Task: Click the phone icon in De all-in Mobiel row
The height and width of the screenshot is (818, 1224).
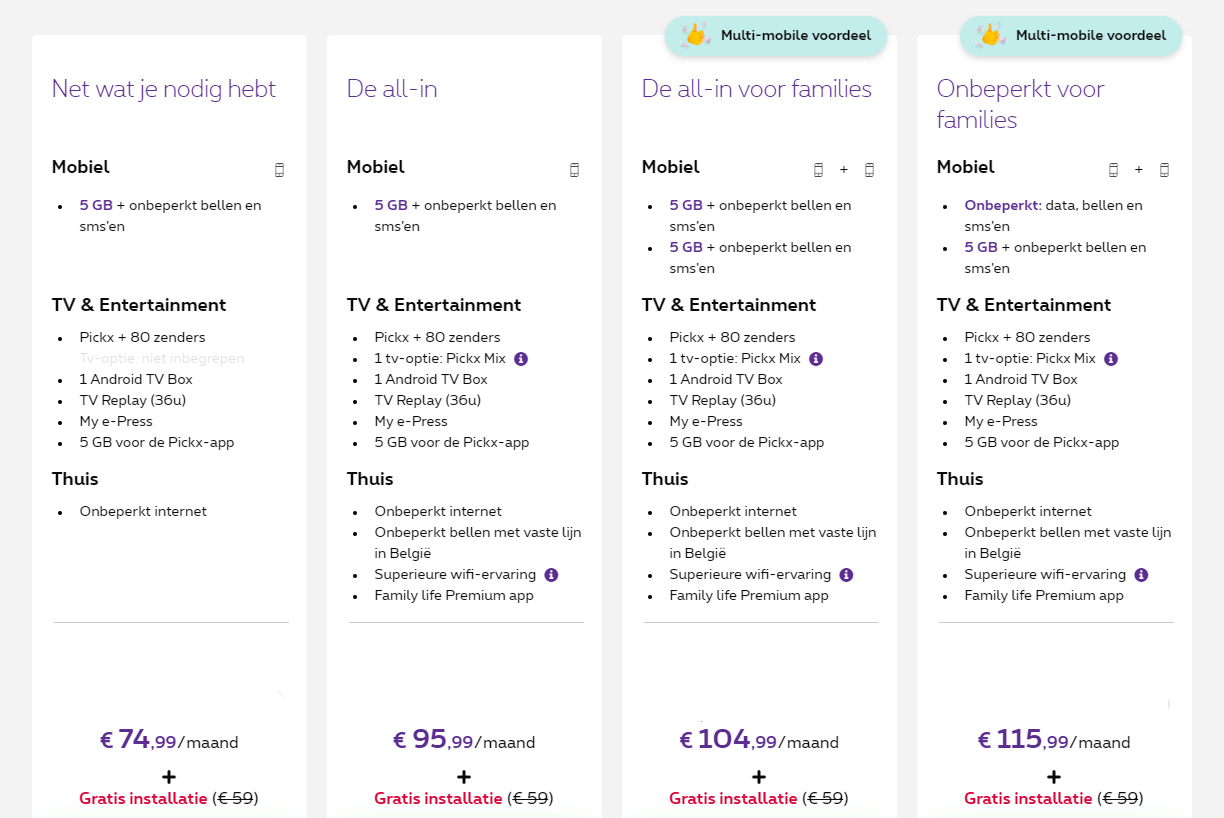Action: coord(574,170)
